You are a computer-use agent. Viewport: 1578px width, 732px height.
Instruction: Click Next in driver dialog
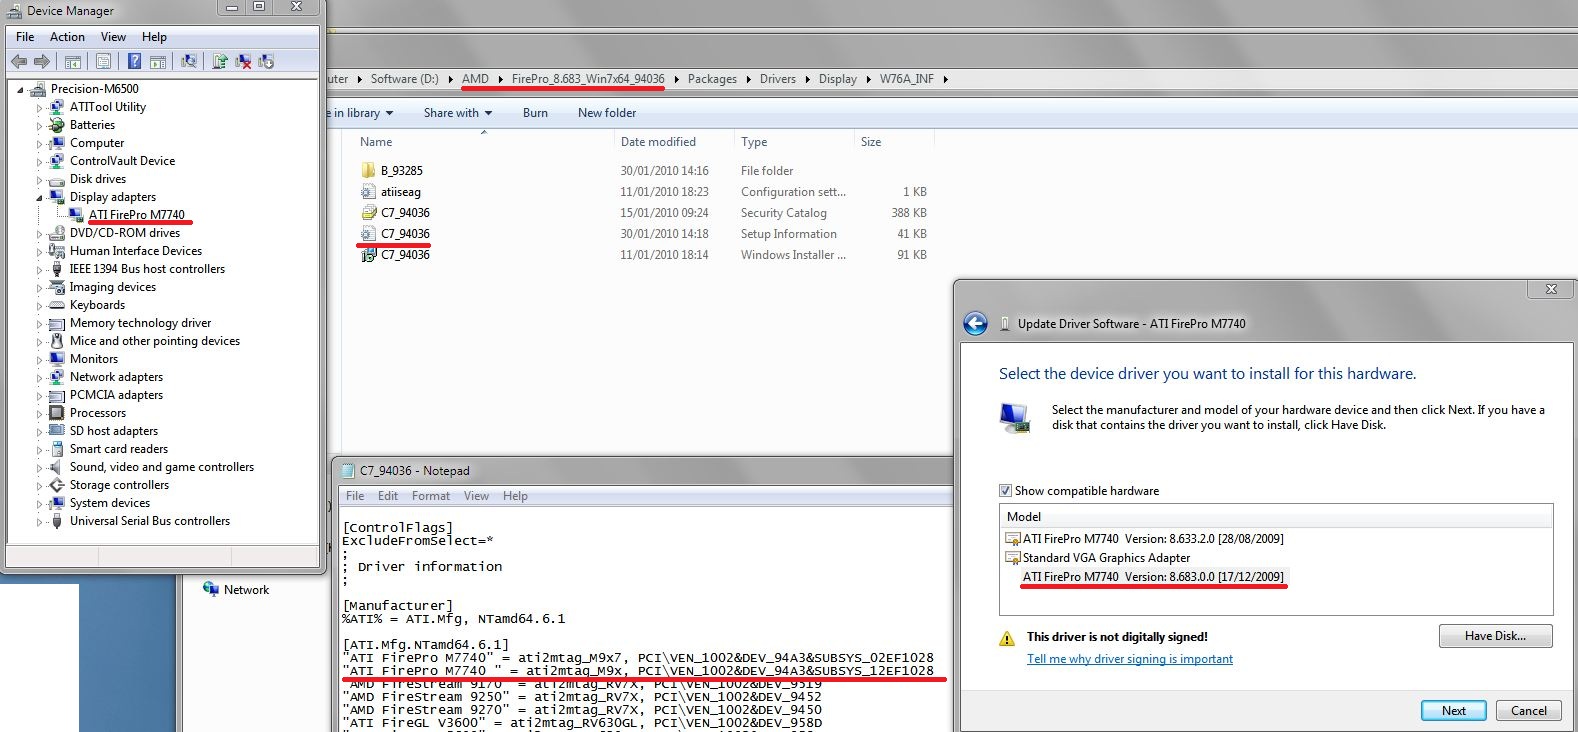[x=1454, y=711]
